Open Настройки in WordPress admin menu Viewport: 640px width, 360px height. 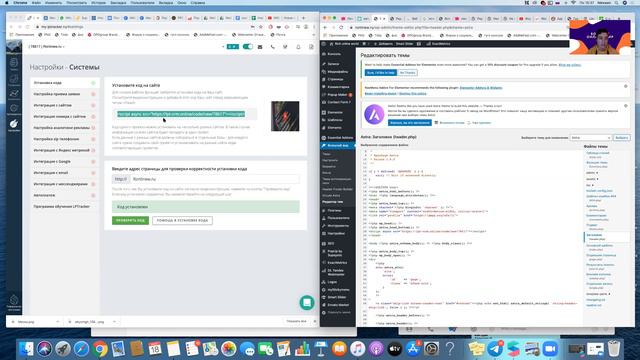336,233
